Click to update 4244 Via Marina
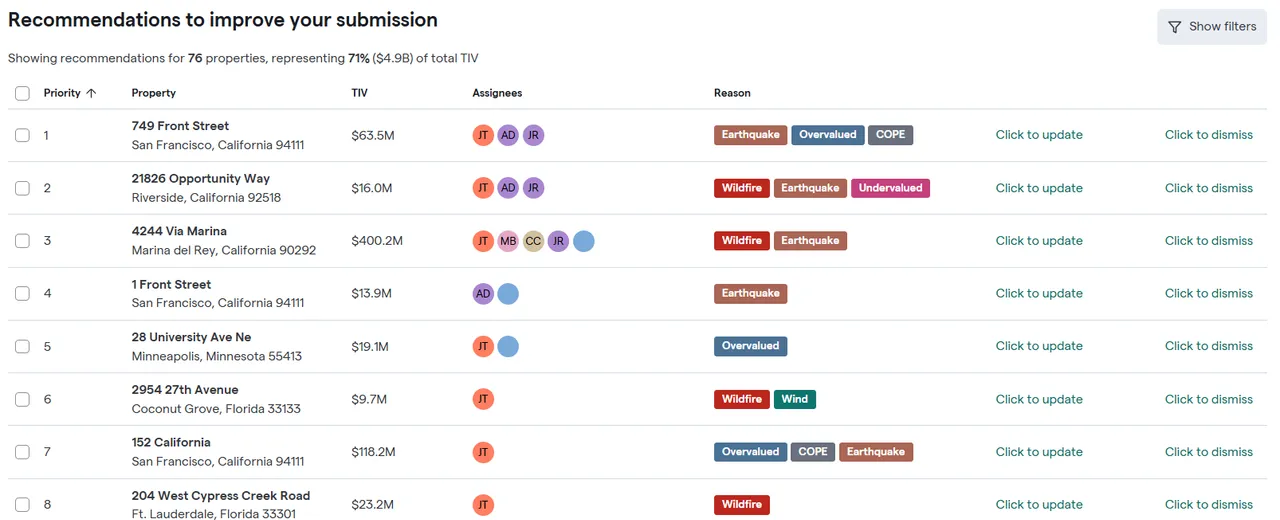Viewport: 1280px width, 520px height. pyautogui.click(x=1039, y=241)
